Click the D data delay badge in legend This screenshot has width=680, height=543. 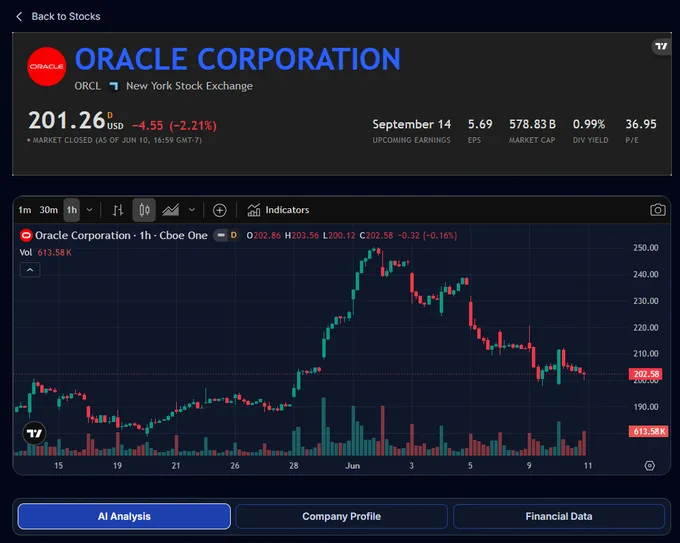pyautogui.click(x=234, y=235)
